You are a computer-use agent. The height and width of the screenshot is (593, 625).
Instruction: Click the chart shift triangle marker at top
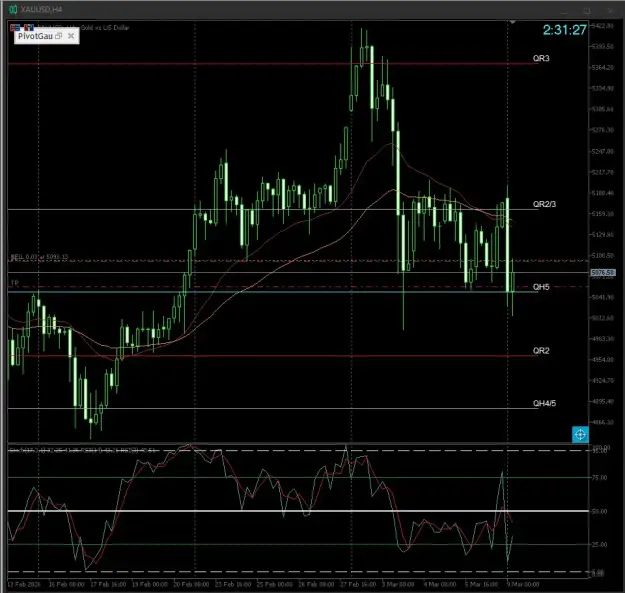point(512,22)
